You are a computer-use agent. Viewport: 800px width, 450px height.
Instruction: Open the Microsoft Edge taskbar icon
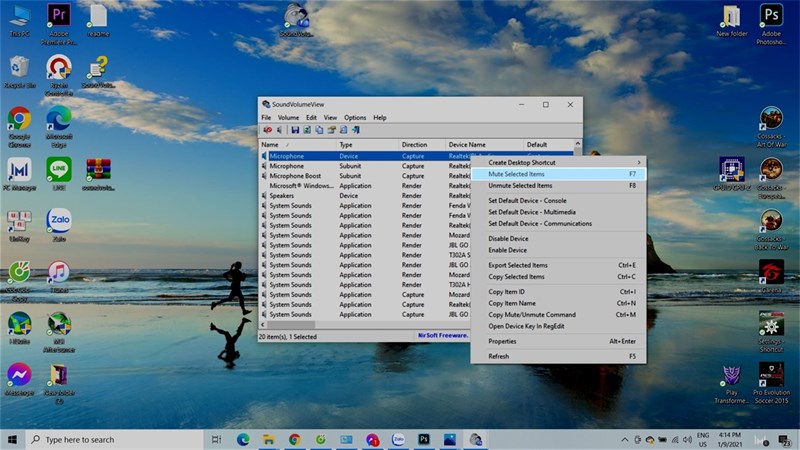click(243, 439)
